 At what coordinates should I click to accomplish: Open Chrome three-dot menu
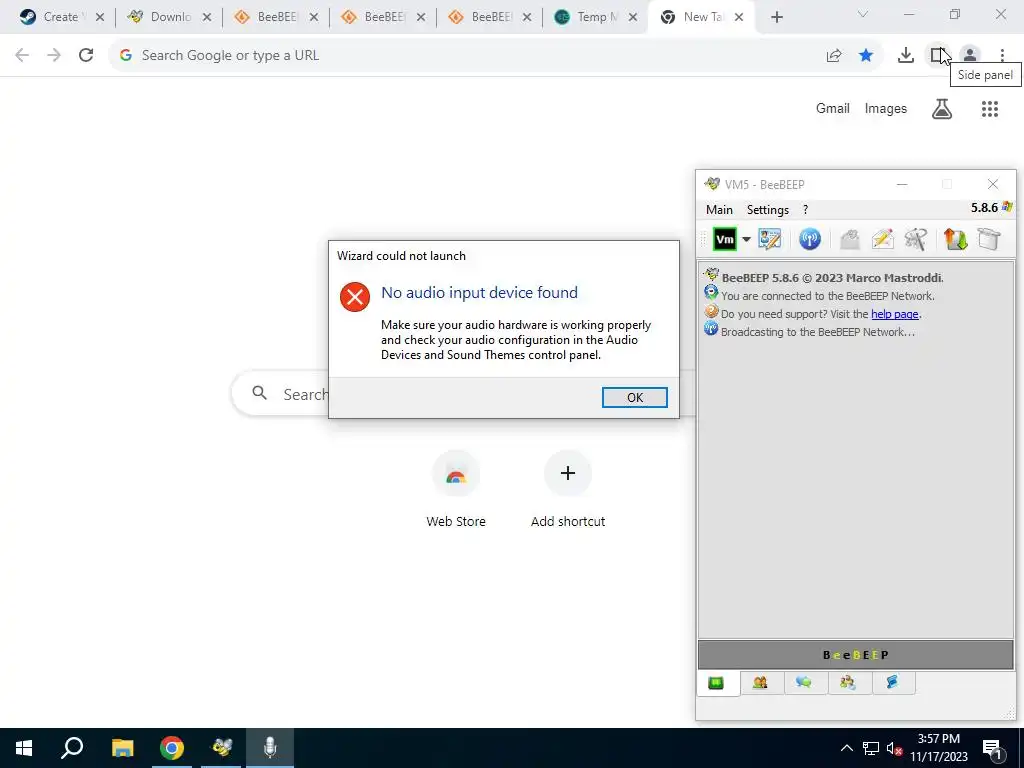click(1002, 56)
